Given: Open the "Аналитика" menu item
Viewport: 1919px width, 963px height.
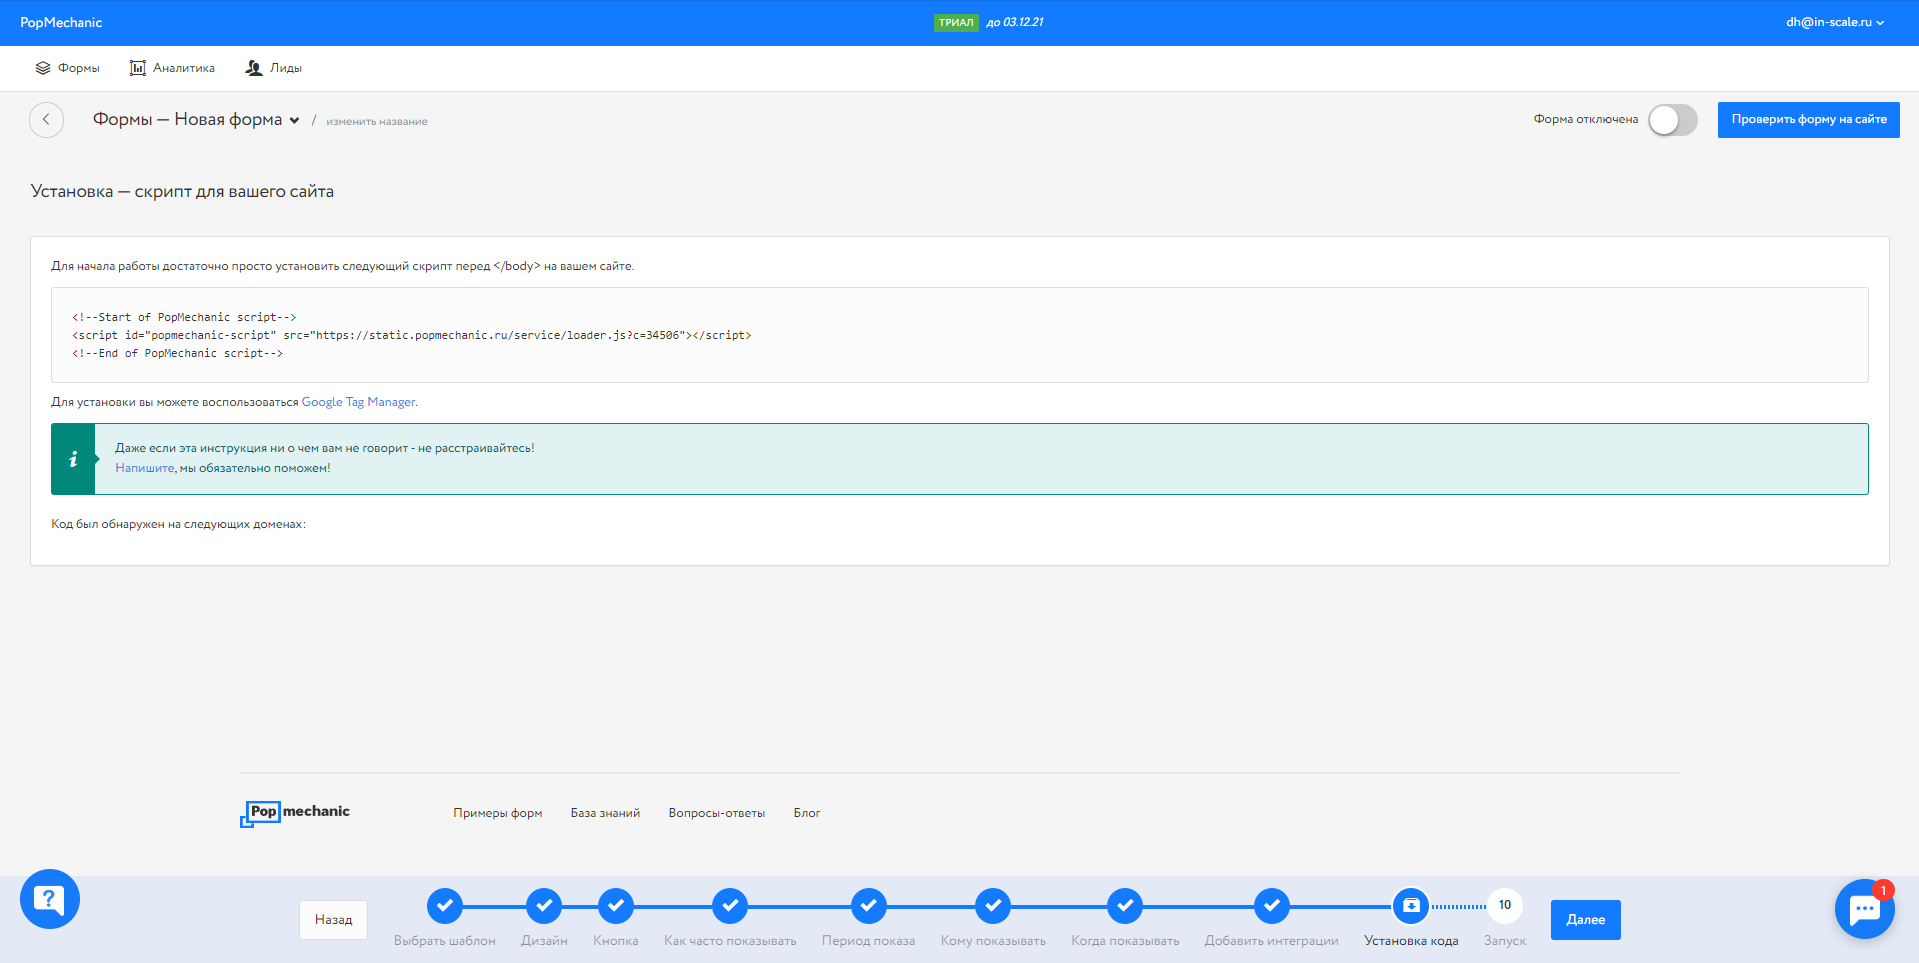Looking at the screenshot, I should [173, 68].
